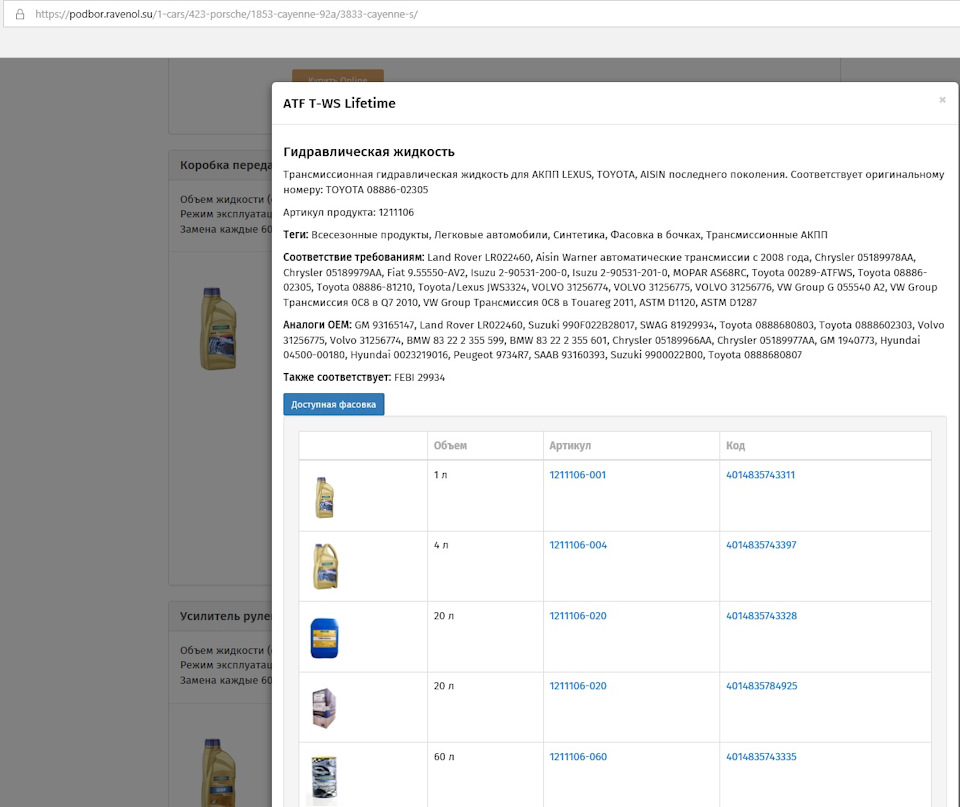
Task: Follow code link 4014835743335
Action: tap(761, 757)
